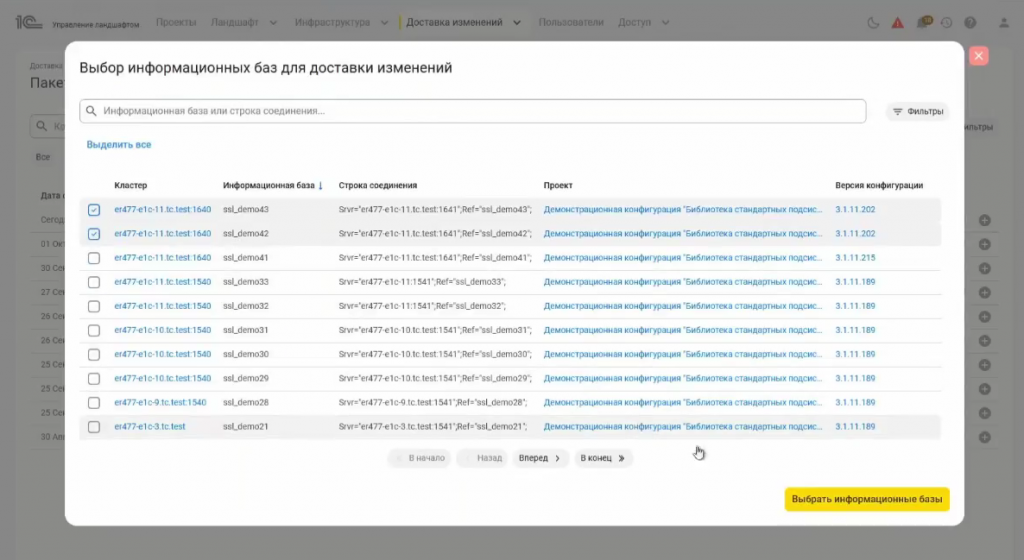The height and width of the screenshot is (560, 1024).
Task: Open the help question mark icon
Action: tap(969, 22)
